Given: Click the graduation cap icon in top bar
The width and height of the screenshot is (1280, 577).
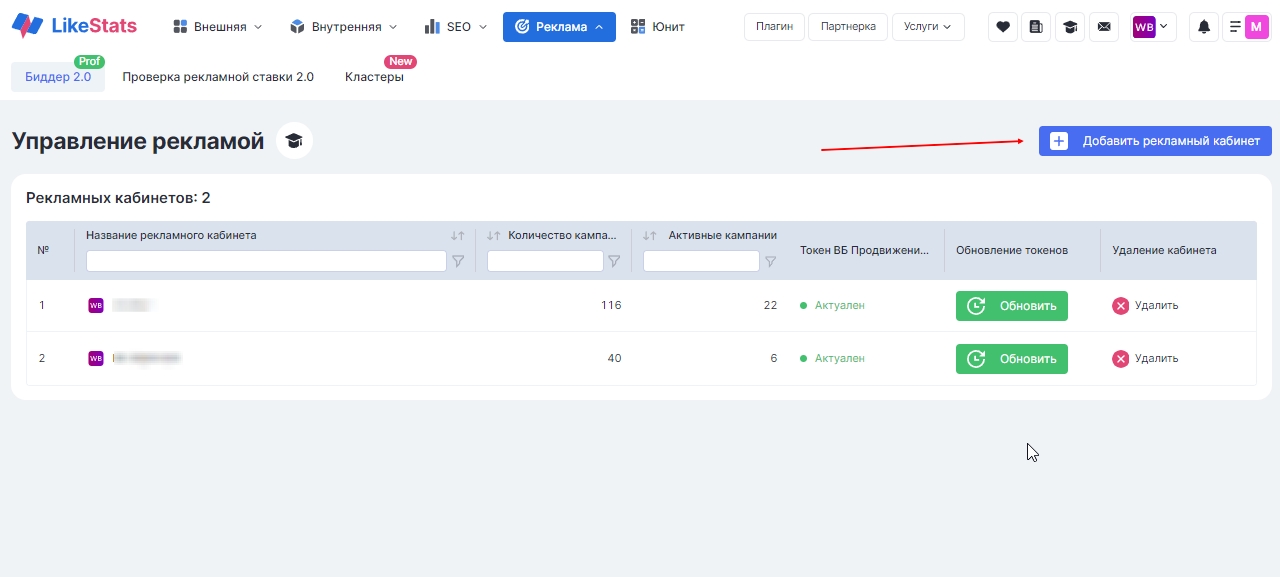Looking at the screenshot, I should pos(1070,27).
